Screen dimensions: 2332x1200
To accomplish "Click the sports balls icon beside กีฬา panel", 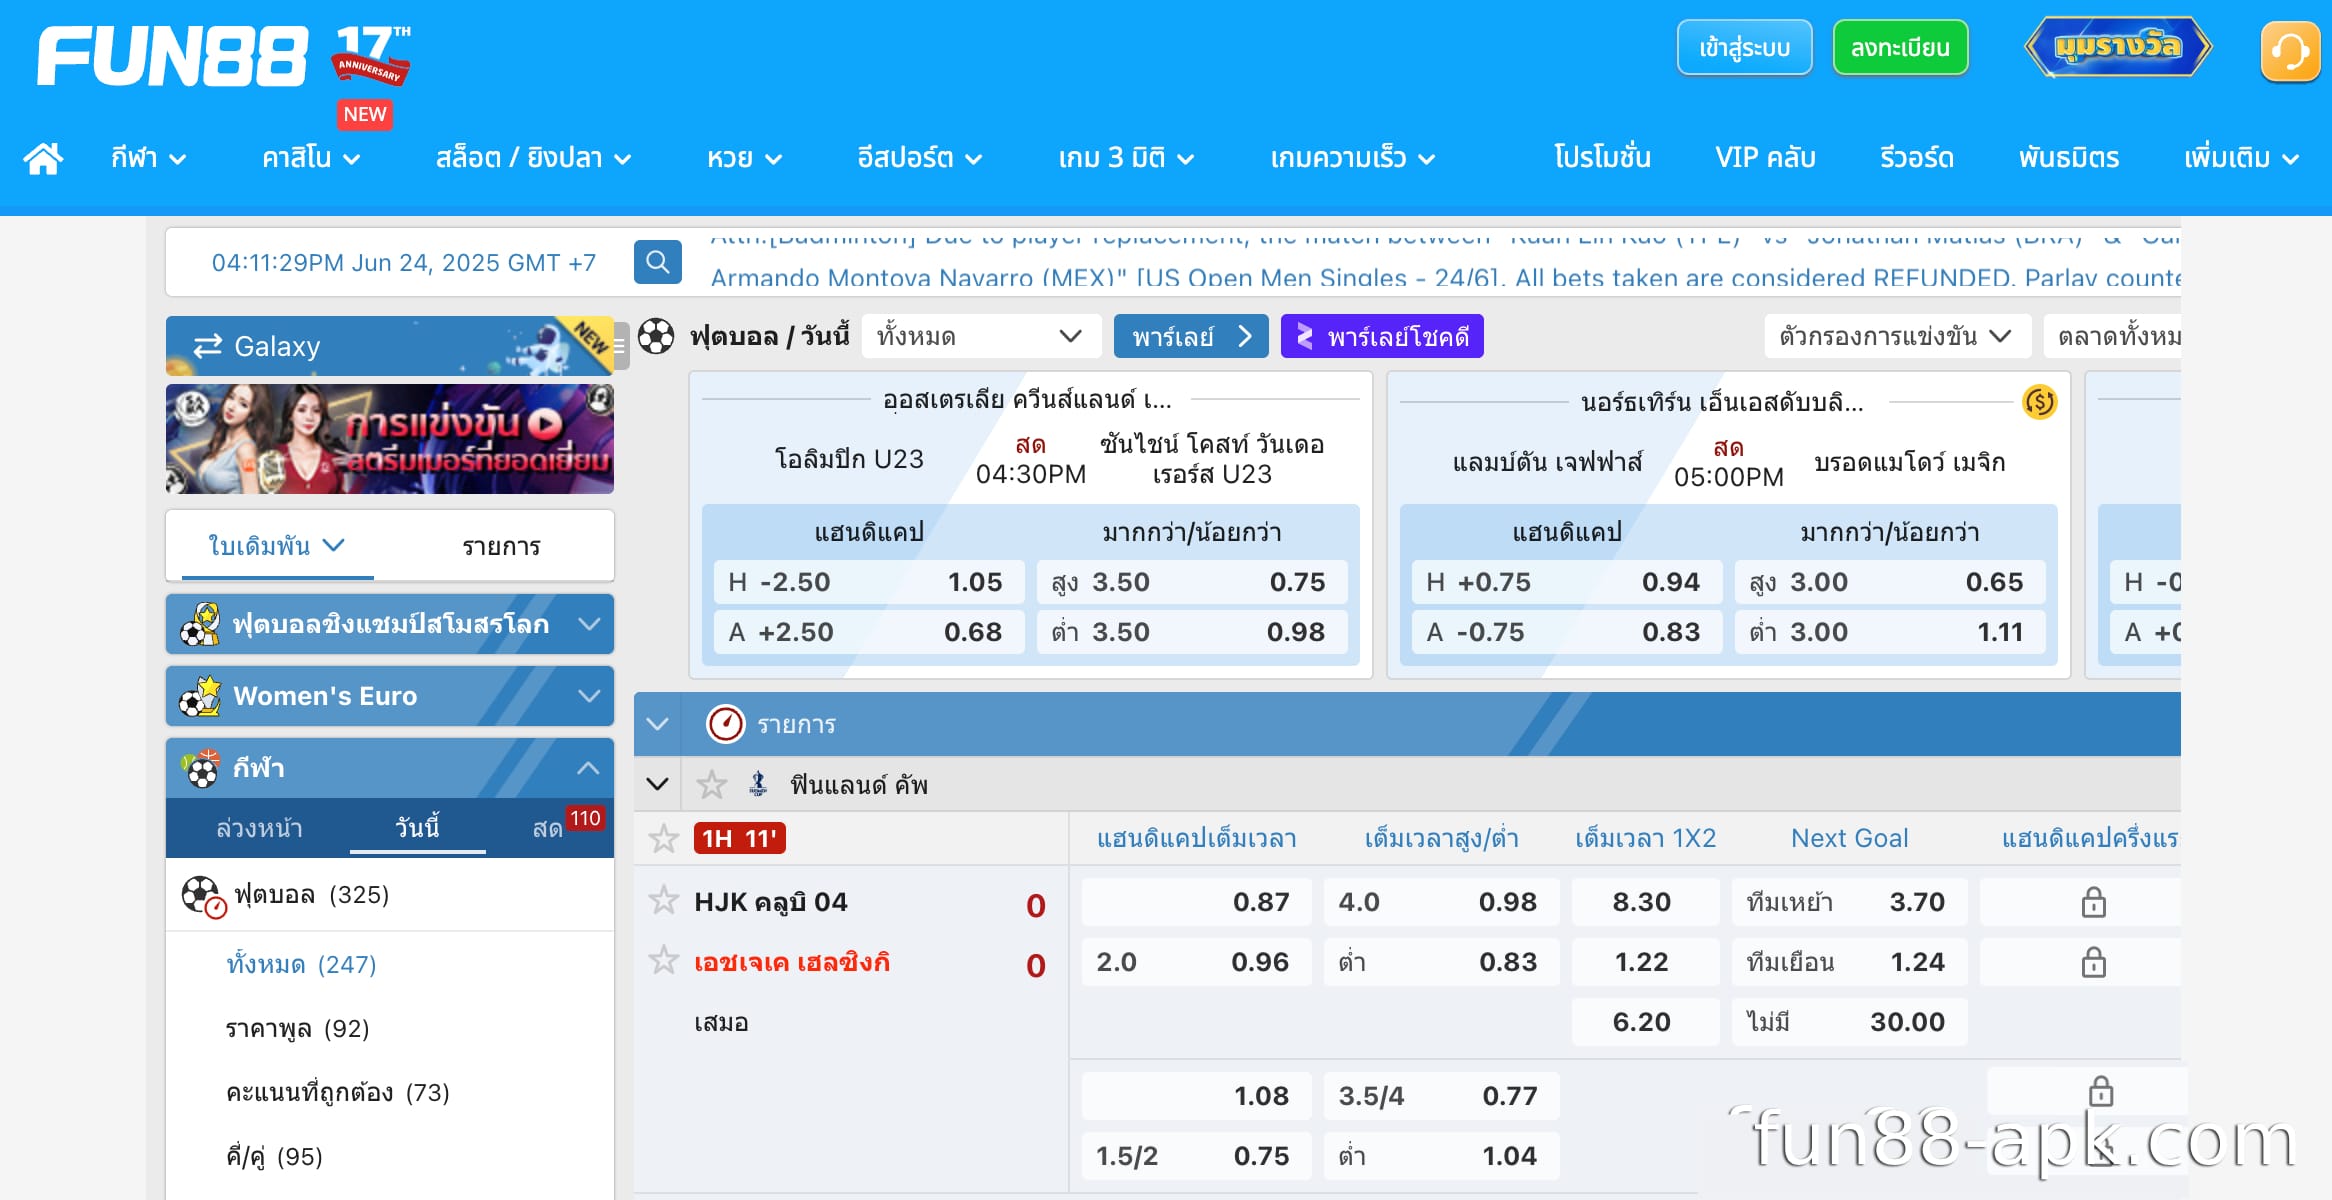I will click(201, 768).
